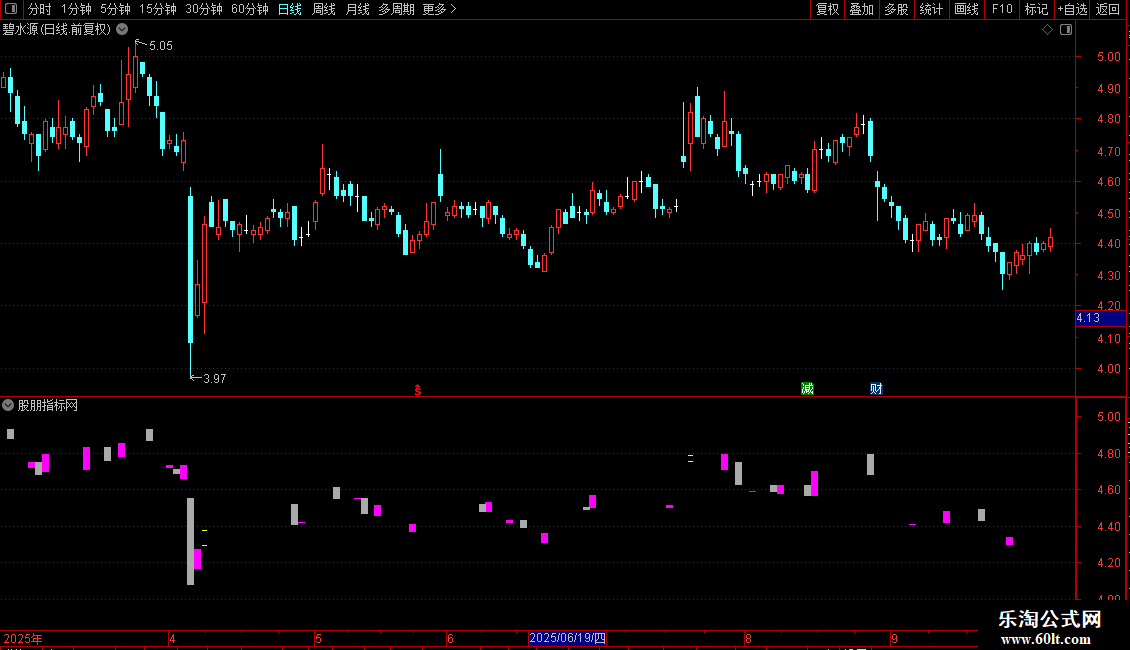The image size is (1130, 650).
Task: Click the 复权 adjustment button
Action: [827, 9]
